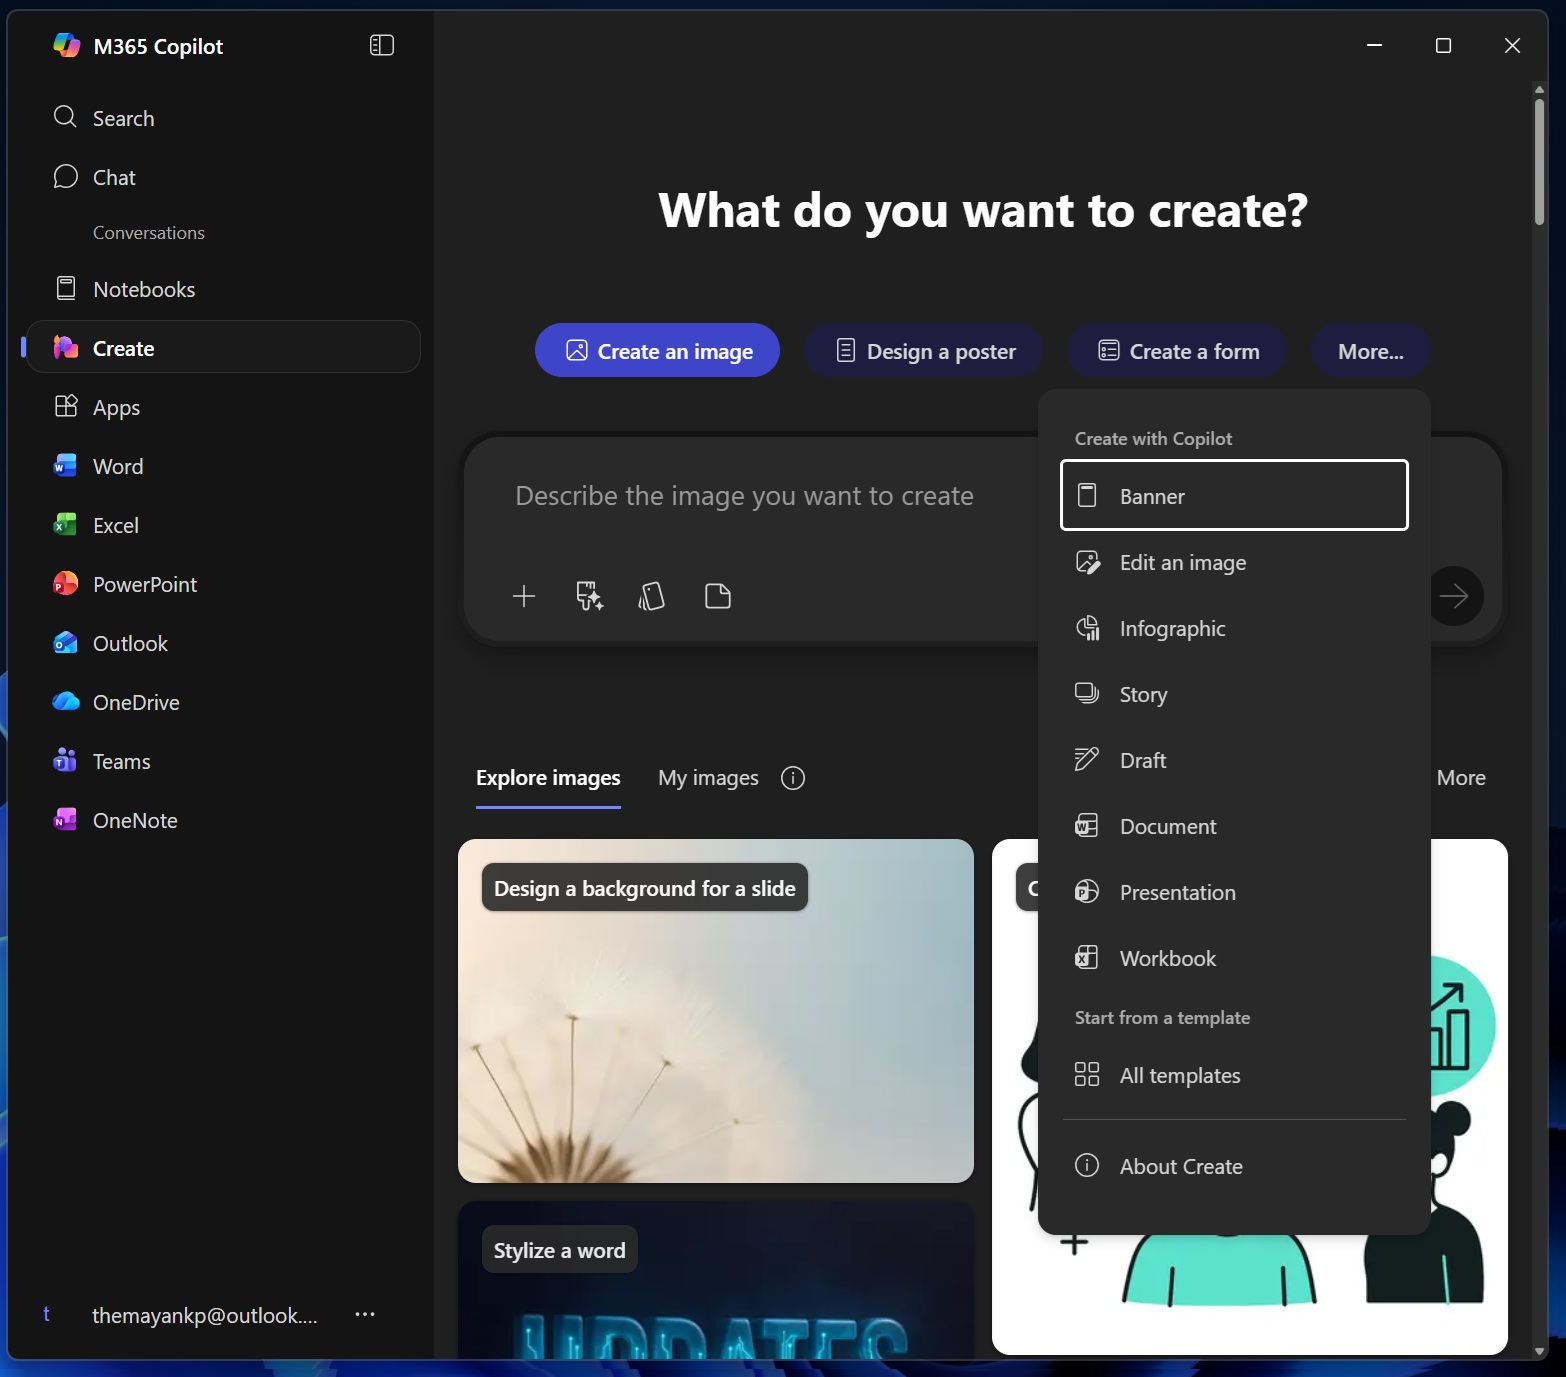Select PowerPoint in the sidebar

145,584
